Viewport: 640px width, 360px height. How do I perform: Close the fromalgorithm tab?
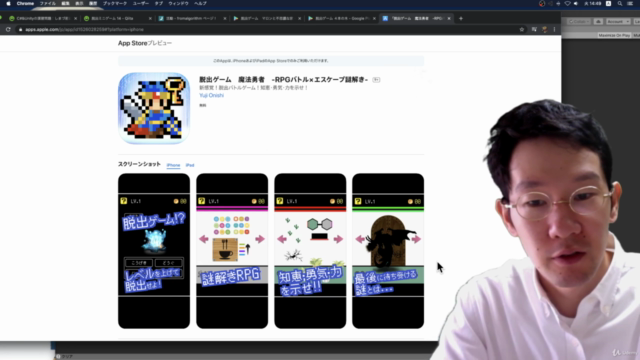225,18
